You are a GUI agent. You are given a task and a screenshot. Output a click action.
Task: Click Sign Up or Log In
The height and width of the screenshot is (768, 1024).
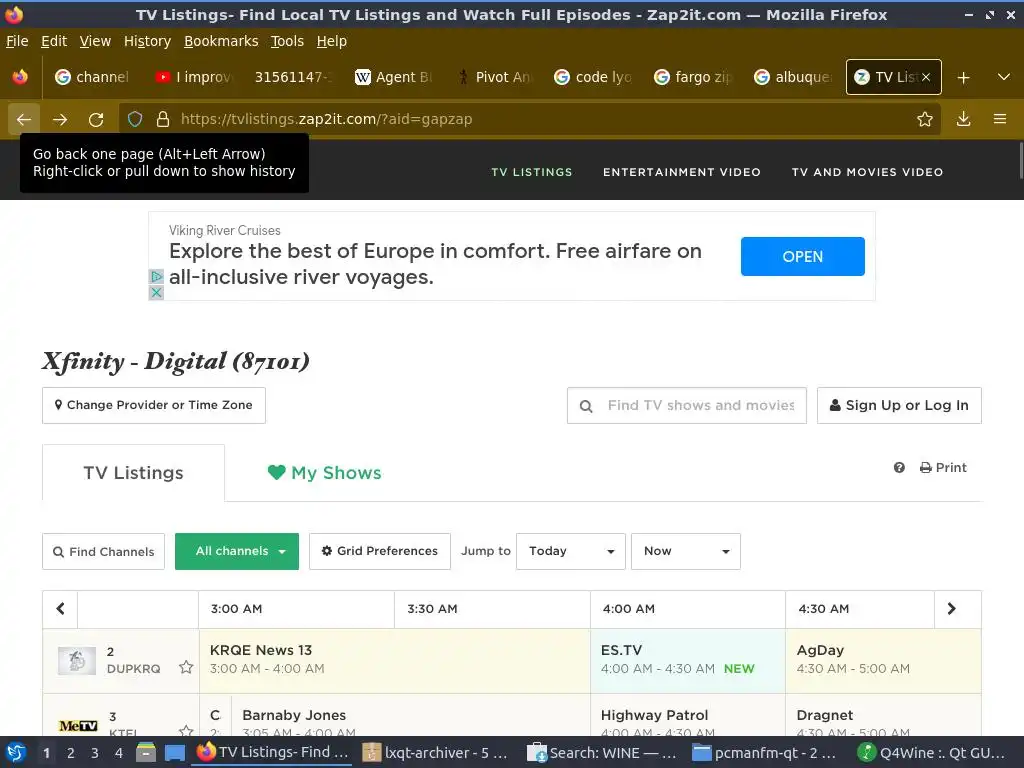899,405
